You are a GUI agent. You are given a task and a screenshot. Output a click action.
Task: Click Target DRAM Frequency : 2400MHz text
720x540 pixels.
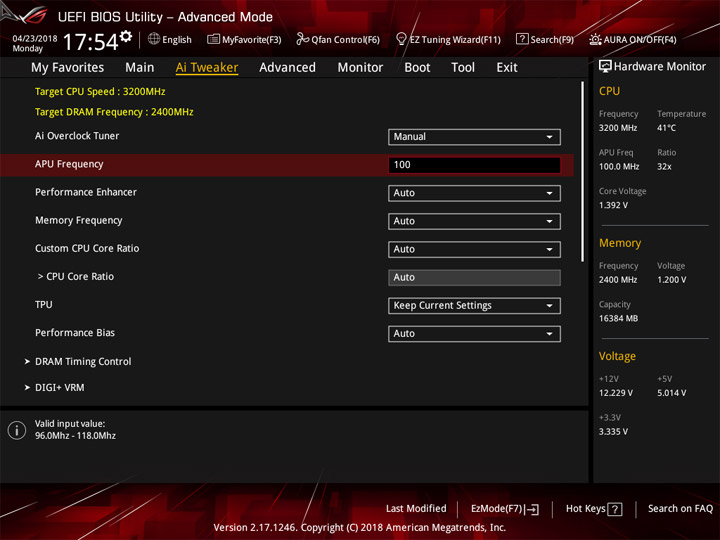(114, 112)
